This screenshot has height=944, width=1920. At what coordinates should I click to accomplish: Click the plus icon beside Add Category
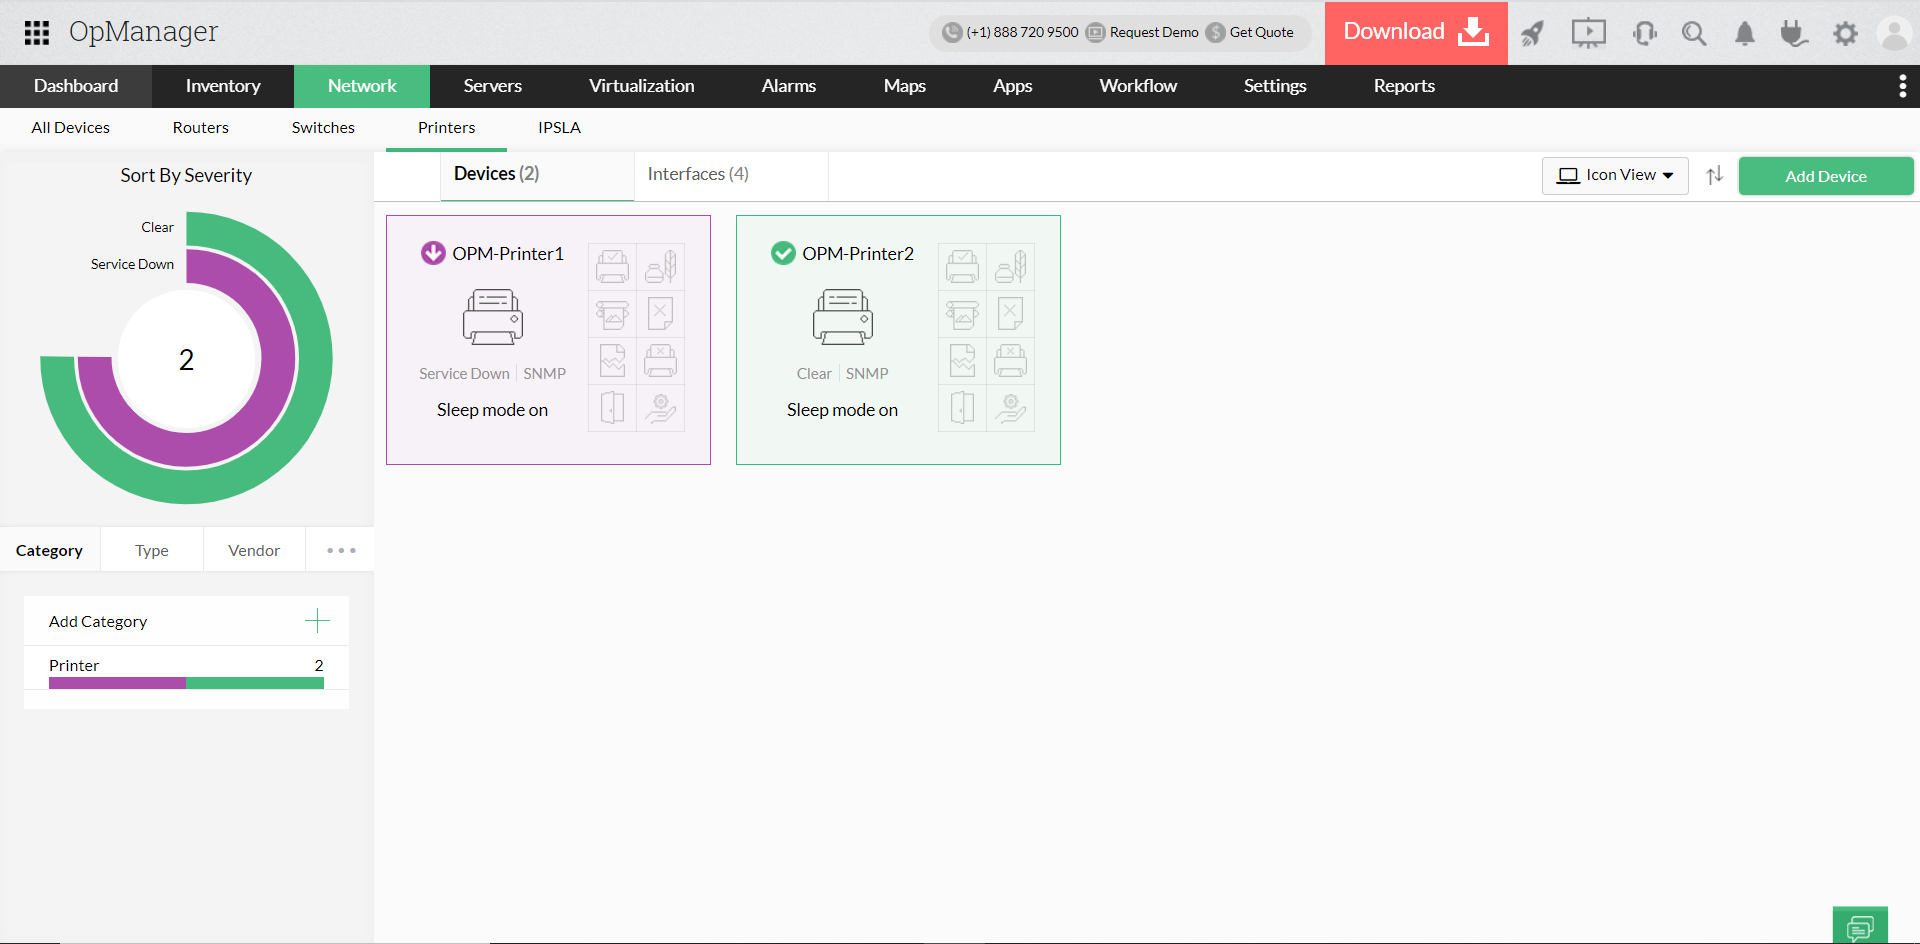(317, 621)
